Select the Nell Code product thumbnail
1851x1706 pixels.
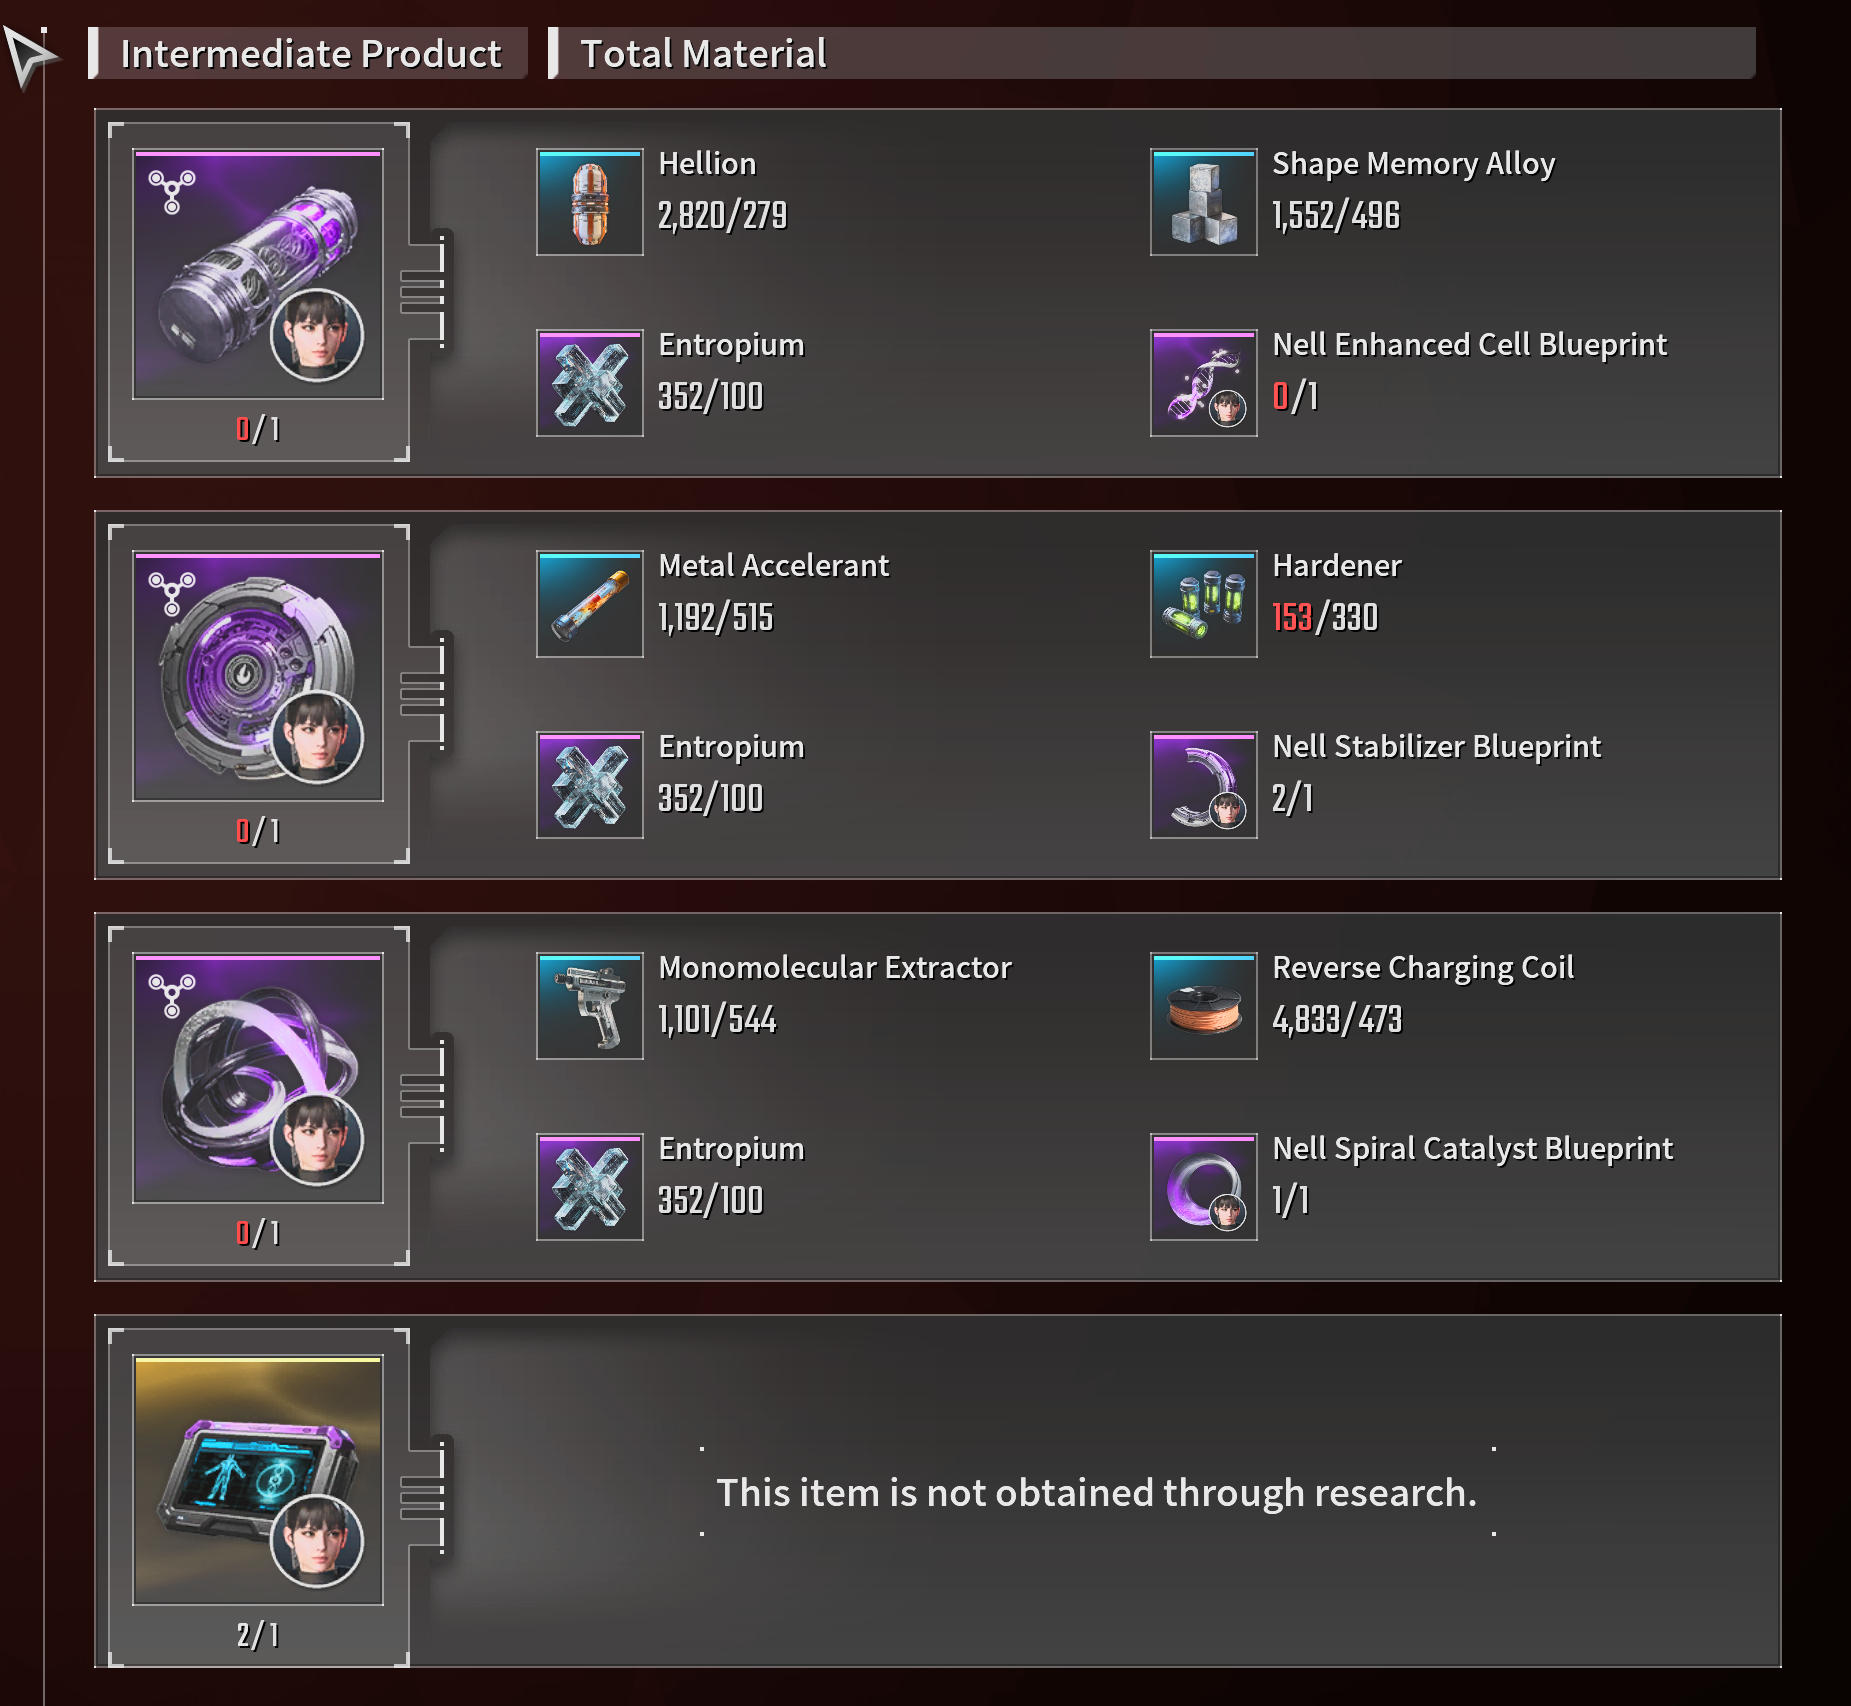click(258, 1480)
